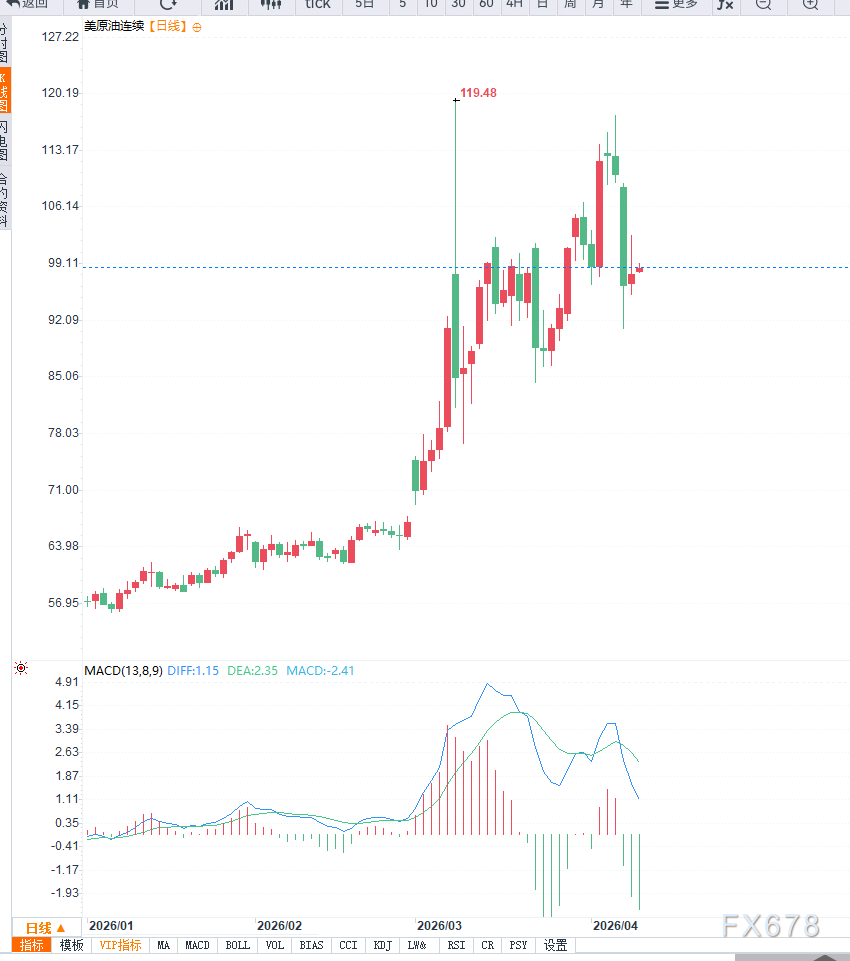Open the 日线 period selector at bottom-left

pos(45,928)
